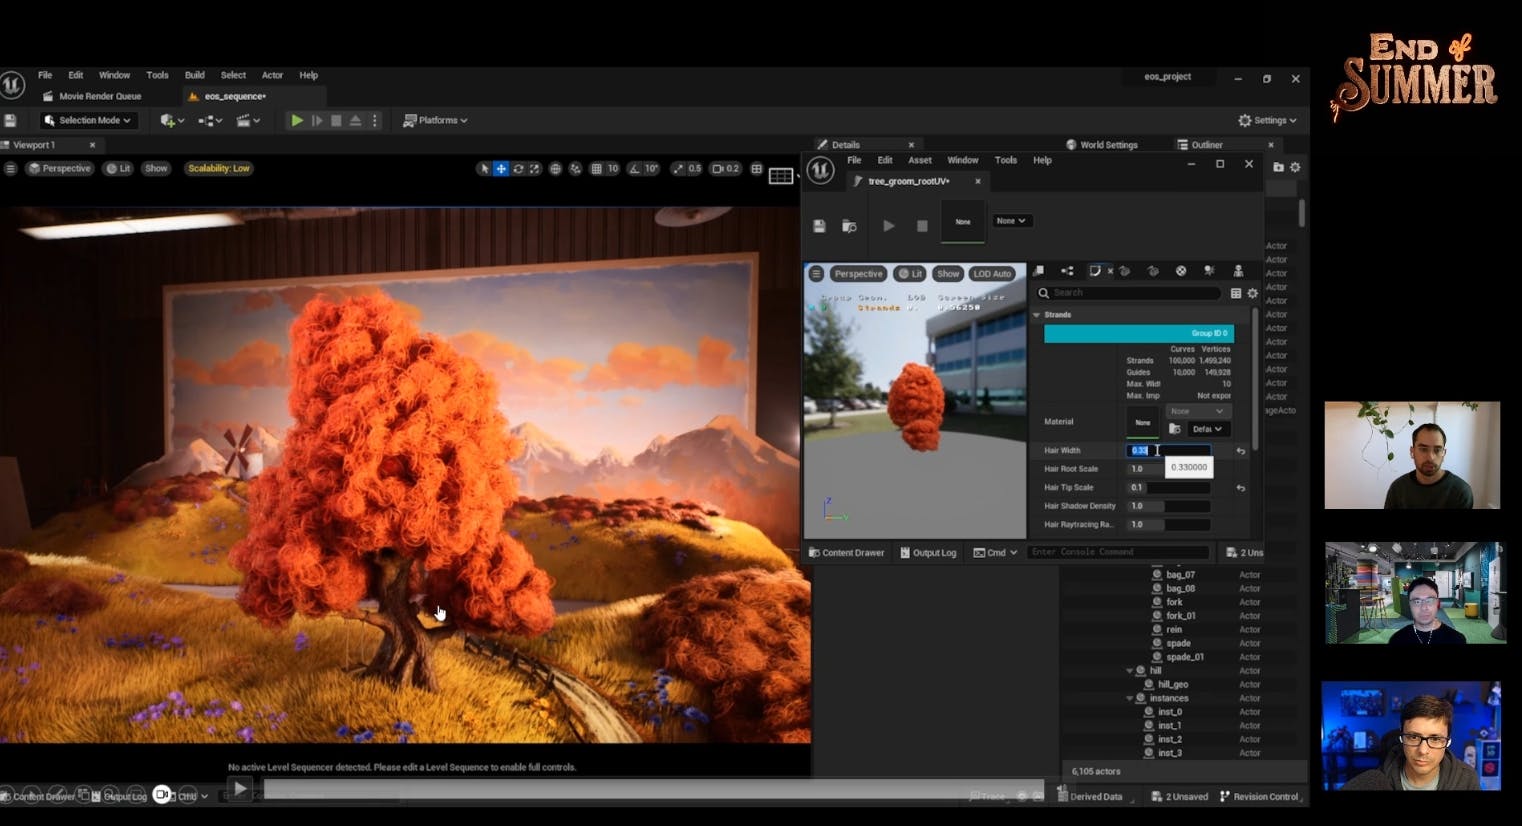Screen dimensions: 1522x826
Task: Toggle rotation angle snapping in viewport
Action: coord(636,169)
